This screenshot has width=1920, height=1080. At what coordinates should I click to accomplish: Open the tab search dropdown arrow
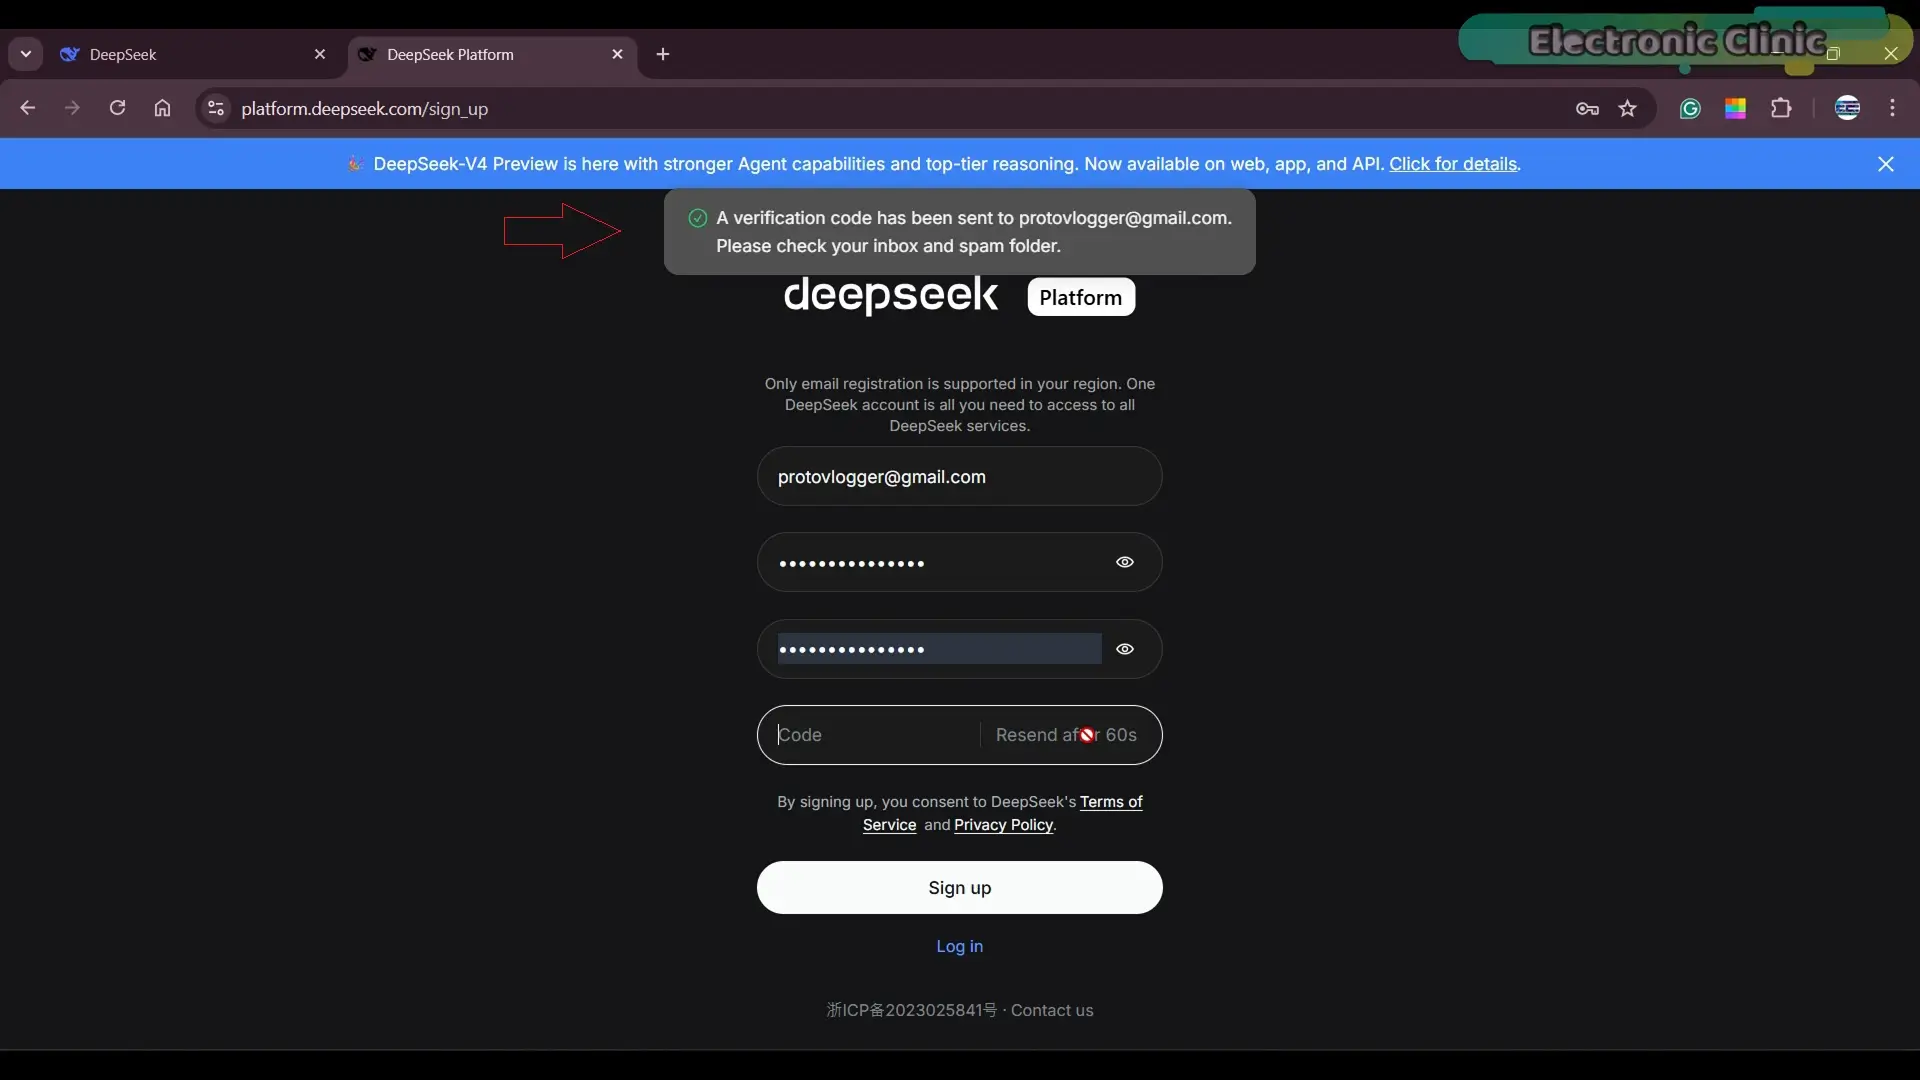(26, 54)
